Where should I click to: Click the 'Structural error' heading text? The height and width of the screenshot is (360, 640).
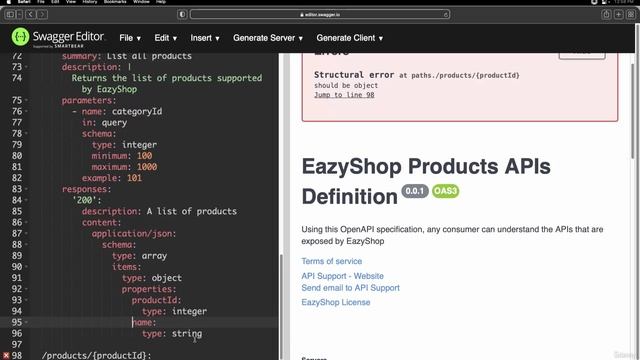coord(354,75)
